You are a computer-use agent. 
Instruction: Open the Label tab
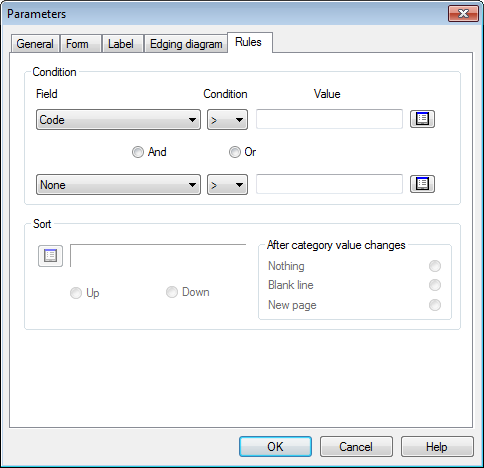[x=121, y=44]
